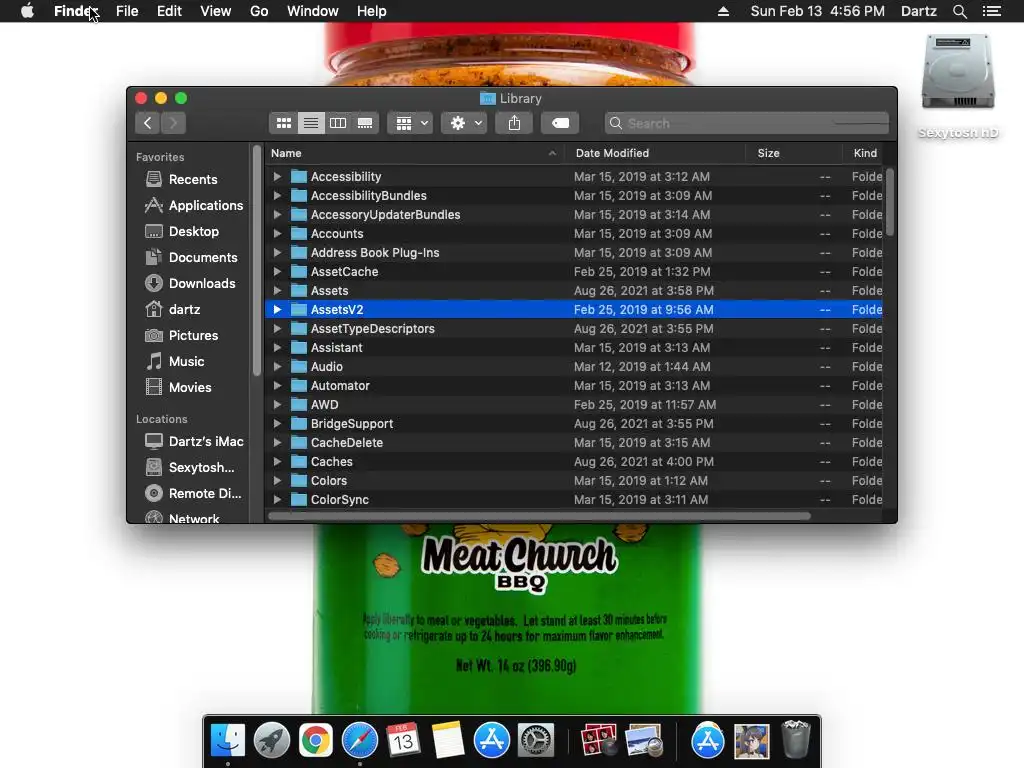1024x768 pixels.
Task: Select Documents in the sidebar
Action: click(191, 257)
